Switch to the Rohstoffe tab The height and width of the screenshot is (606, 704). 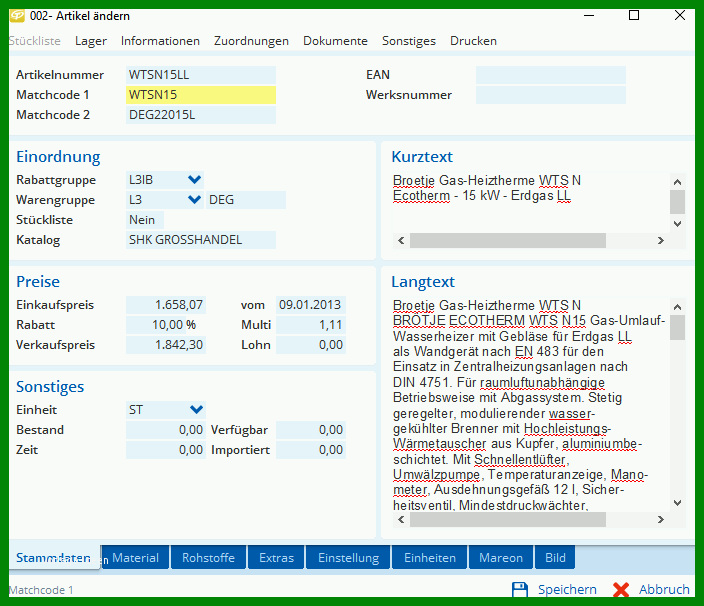pyautogui.click(x=208, y=558)
